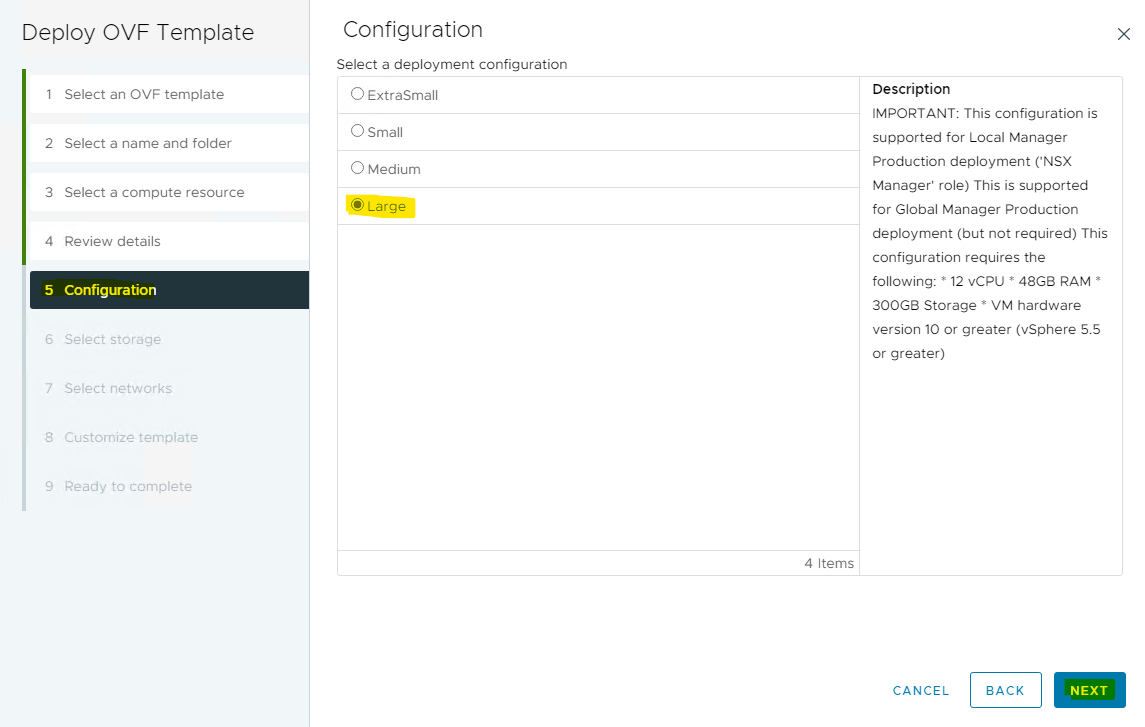
Task: Go to step 1 Select an OVF template
Action: [x=144, y=94]
